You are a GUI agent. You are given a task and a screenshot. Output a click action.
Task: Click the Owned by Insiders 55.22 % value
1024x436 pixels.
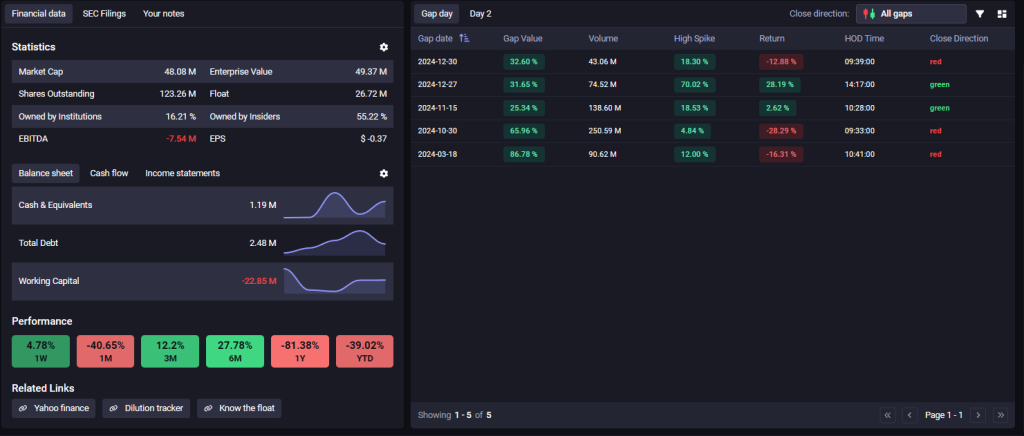(x=372, y=117)
